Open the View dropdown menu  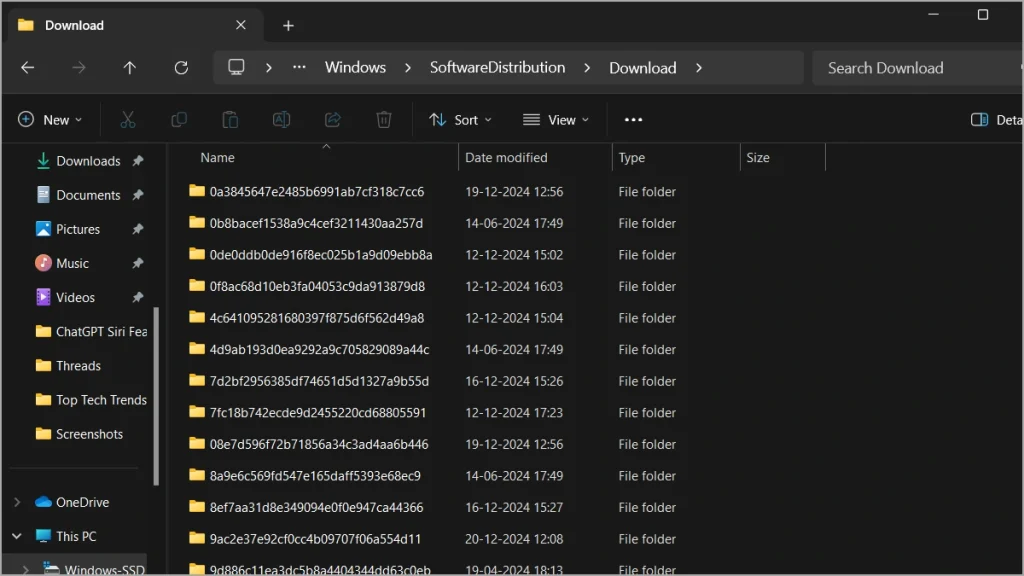556,120
